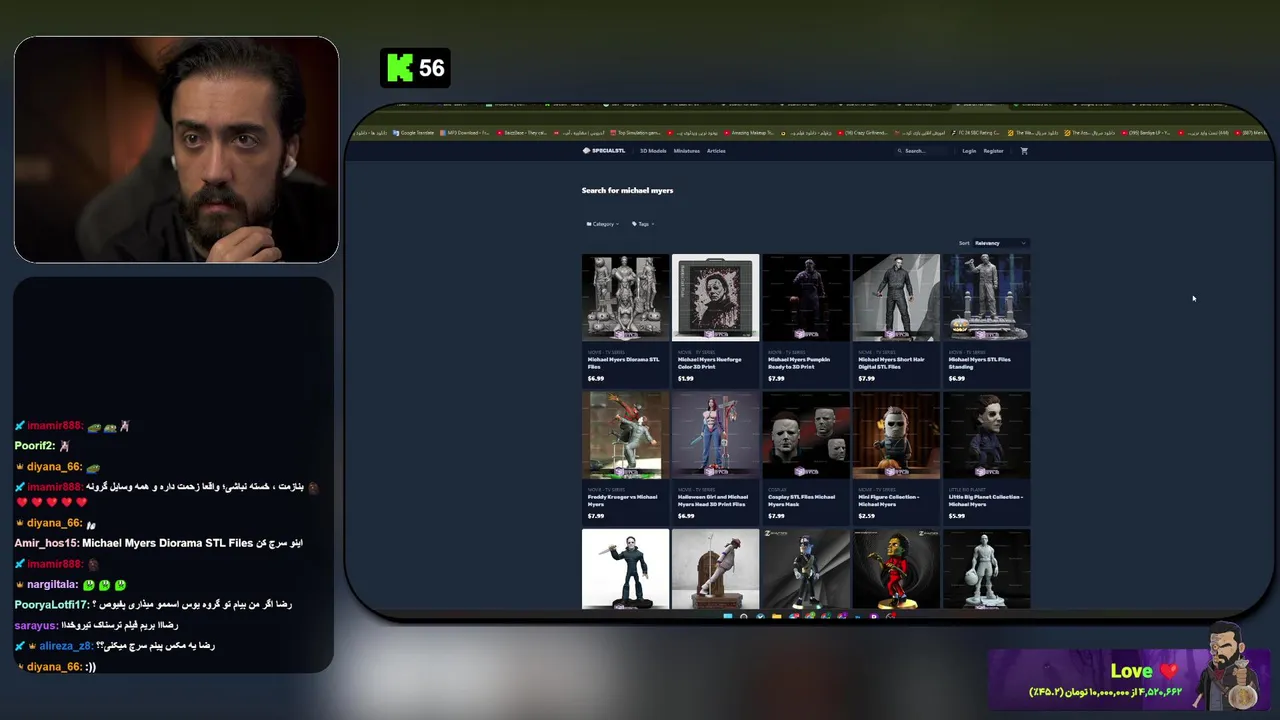Screen dimensions: 1280x720
Task: Click the Kick viewer count badge
Action: point(415,68)
